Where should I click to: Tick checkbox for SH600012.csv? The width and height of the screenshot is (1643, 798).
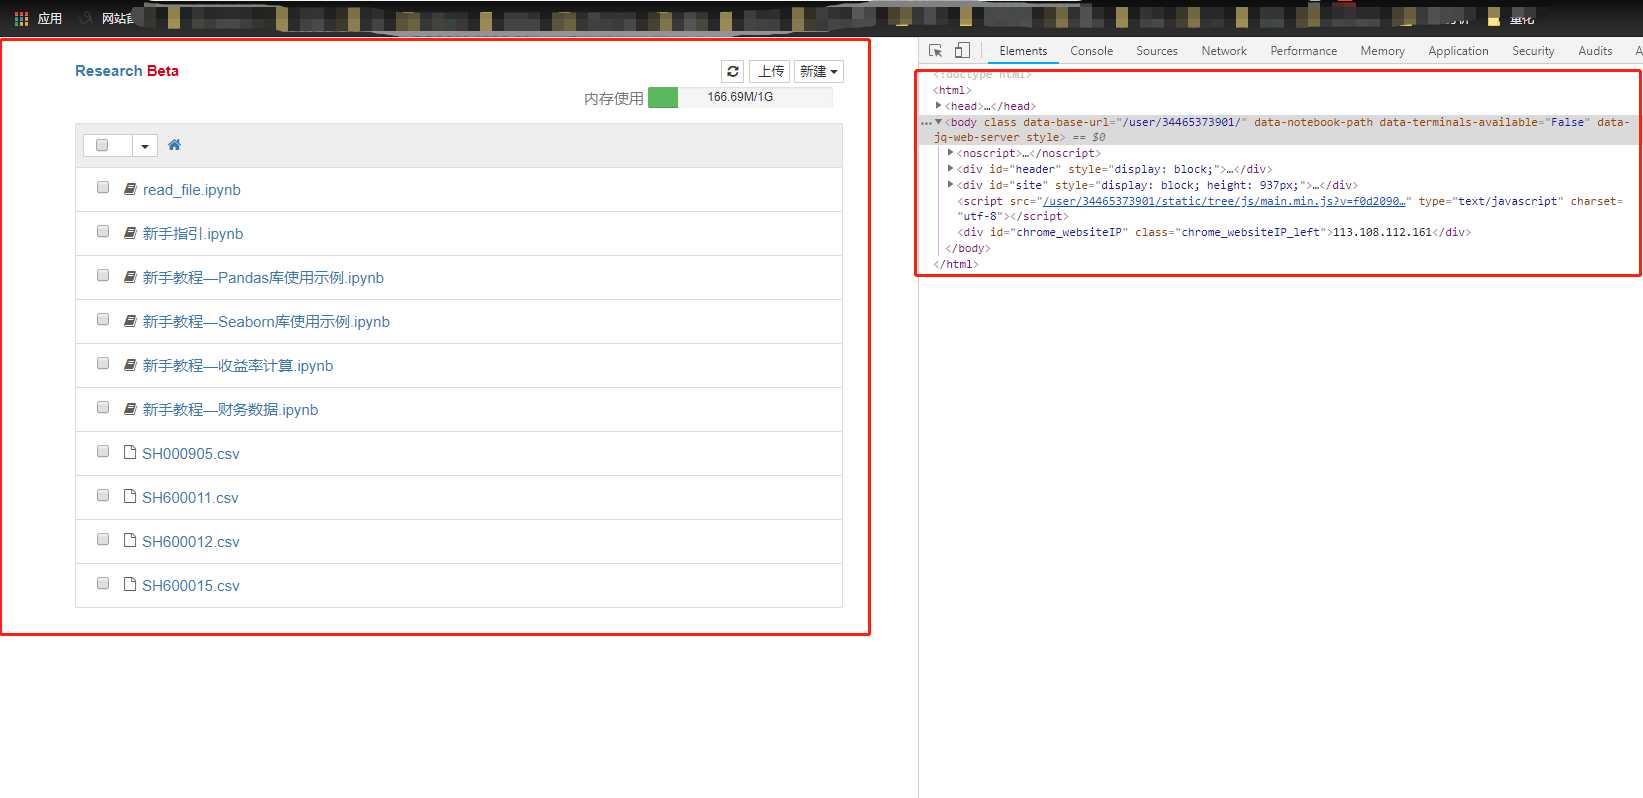coord(103,539)
